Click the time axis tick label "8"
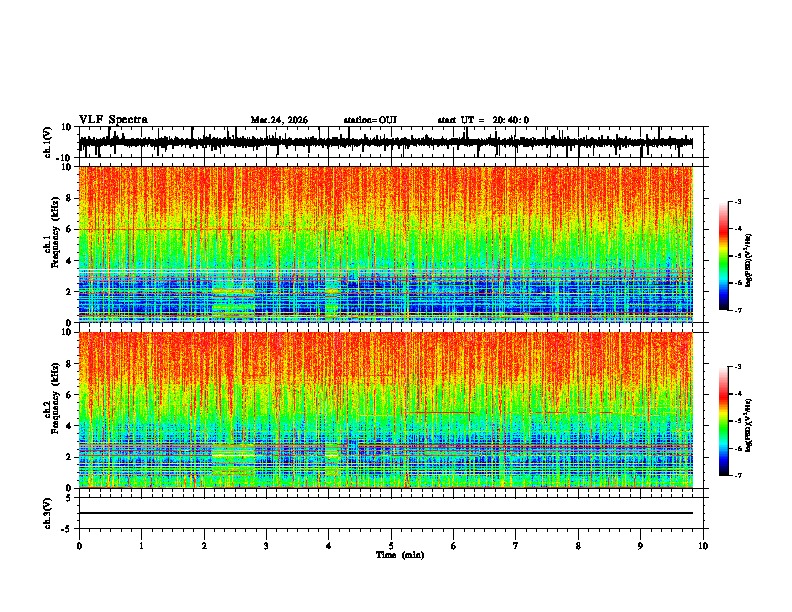 578,546
